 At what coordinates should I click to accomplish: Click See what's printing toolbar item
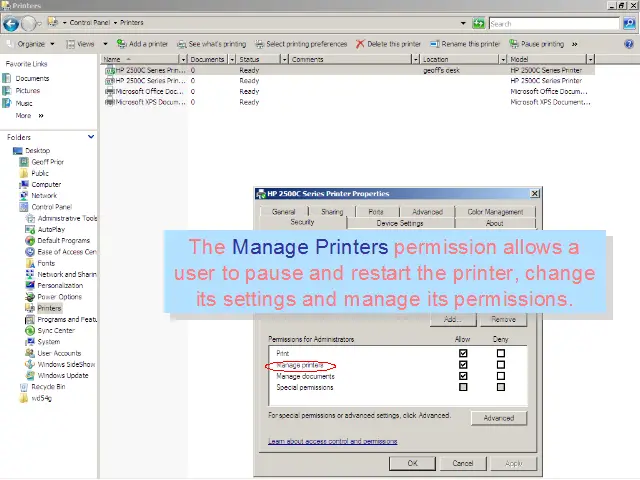211,44
